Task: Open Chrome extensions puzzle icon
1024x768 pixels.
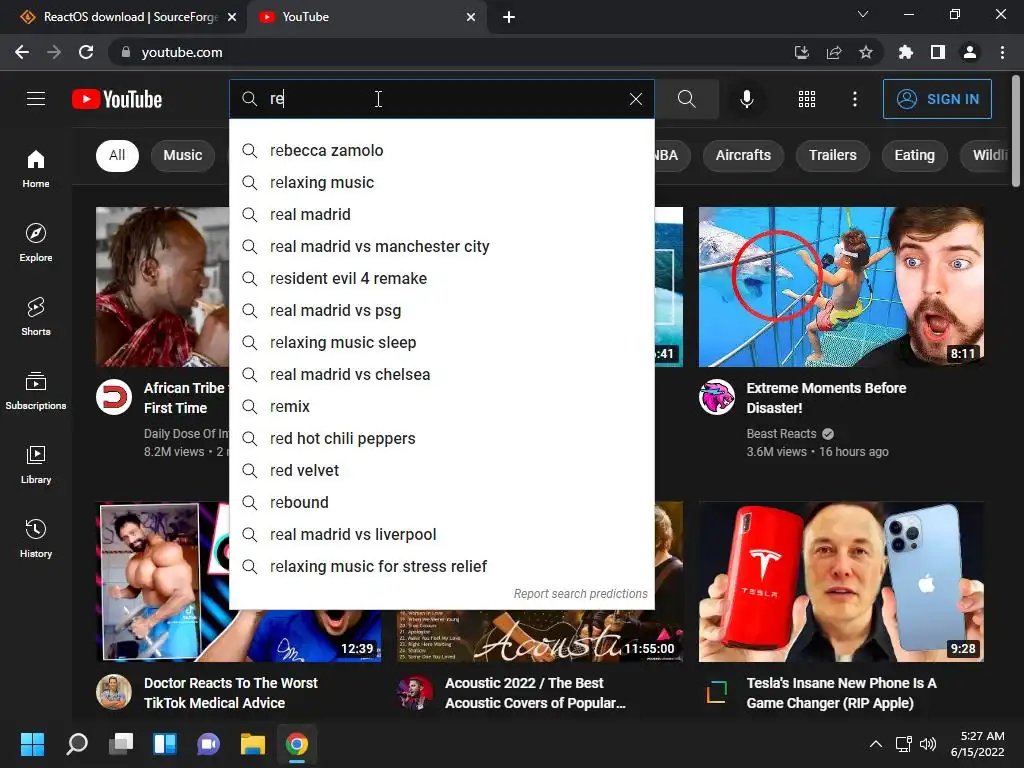Action: (905, 52)
